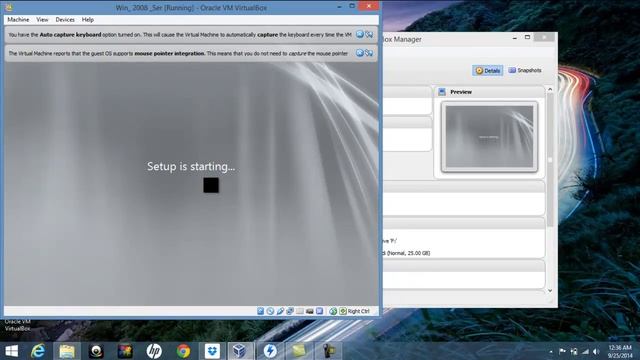Click the network adapter status icon
Image resolution: width=640 pixels, height=360 pixels.
pyautogui.click(x=290, y=311)
